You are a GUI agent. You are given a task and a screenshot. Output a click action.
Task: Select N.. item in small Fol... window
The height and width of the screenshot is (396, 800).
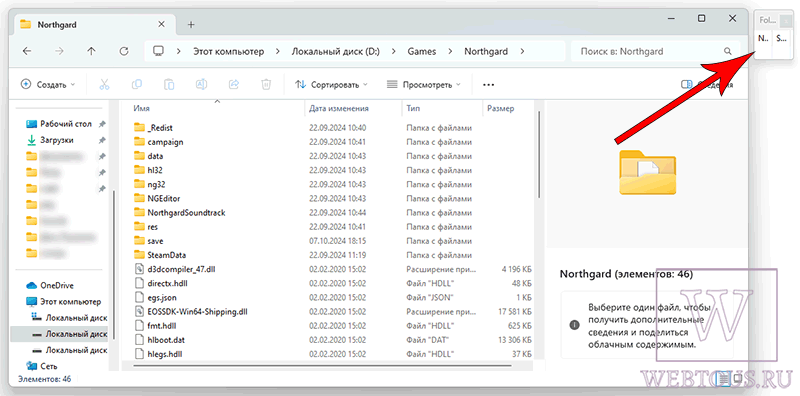pos(763,38)
